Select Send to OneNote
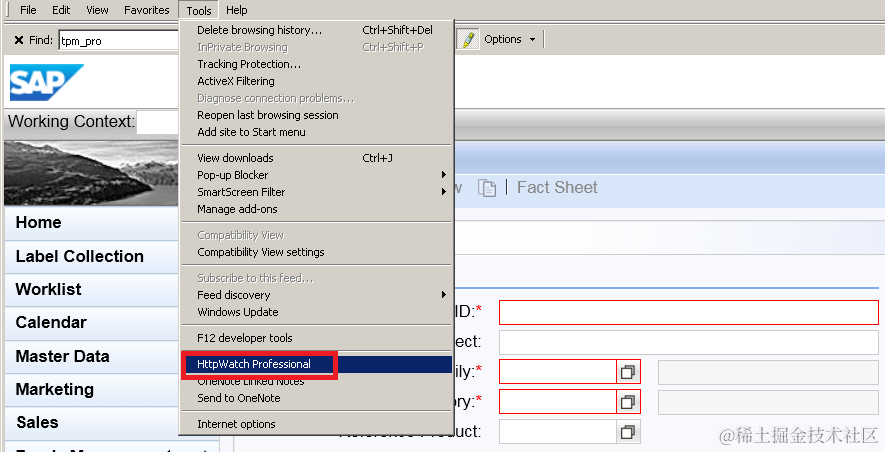The height and width of the screenshot is (452, 885). pos(317,398)
